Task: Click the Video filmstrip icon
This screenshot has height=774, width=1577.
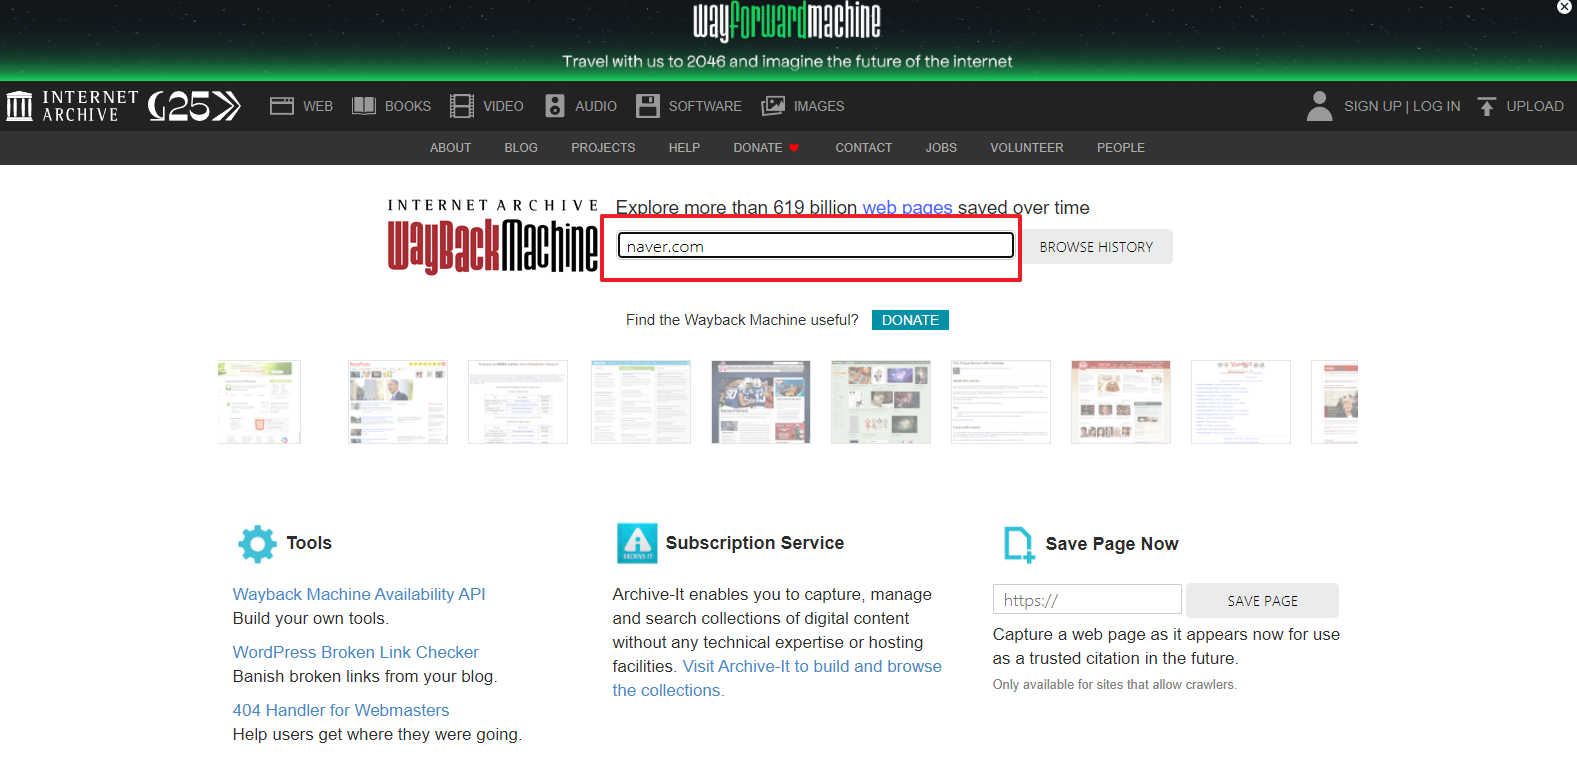Action: click(462, 106)
